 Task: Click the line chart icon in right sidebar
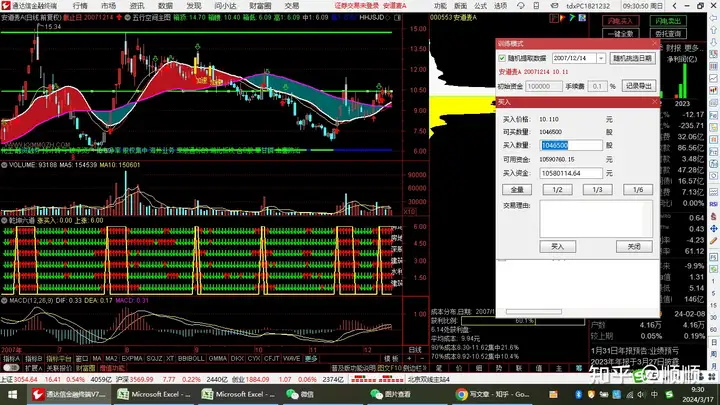[x=714, y=79]
